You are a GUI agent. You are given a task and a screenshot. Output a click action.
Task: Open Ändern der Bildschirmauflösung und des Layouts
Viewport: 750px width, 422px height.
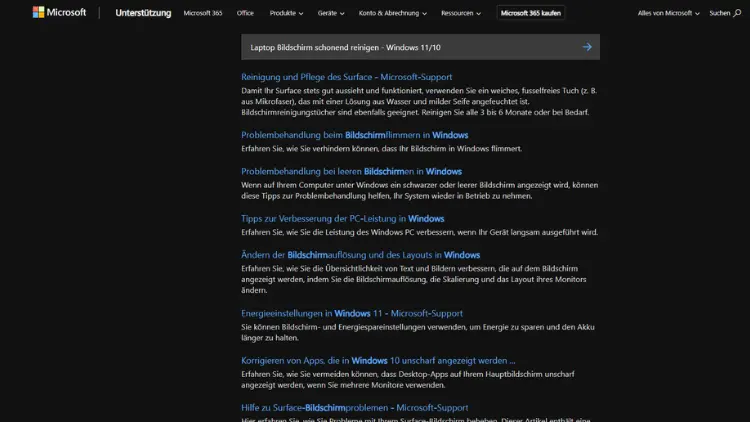[x=360, y=255]
